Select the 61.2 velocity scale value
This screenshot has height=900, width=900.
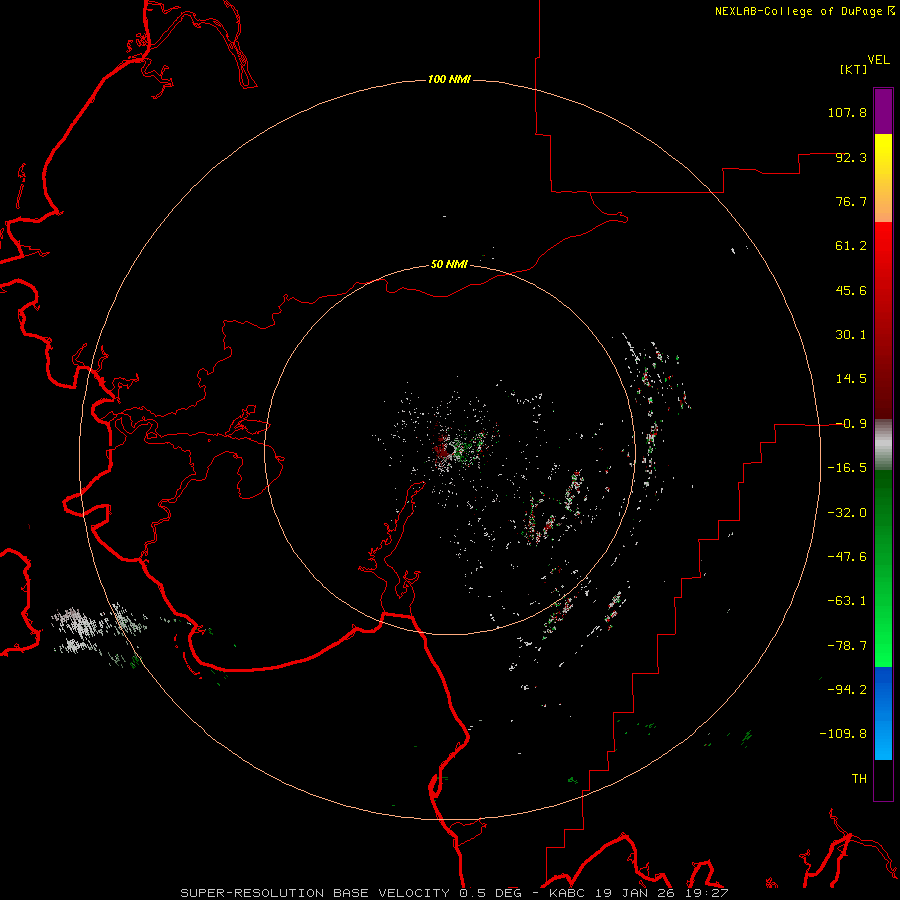pos(851,246)
